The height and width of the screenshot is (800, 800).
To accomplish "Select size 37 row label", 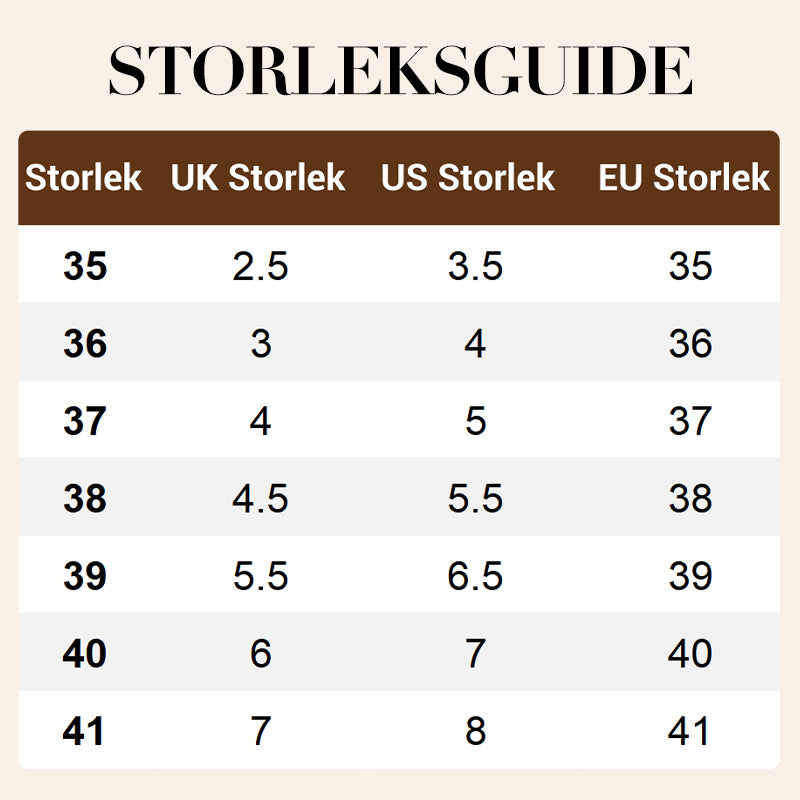I will pos(85,421).
